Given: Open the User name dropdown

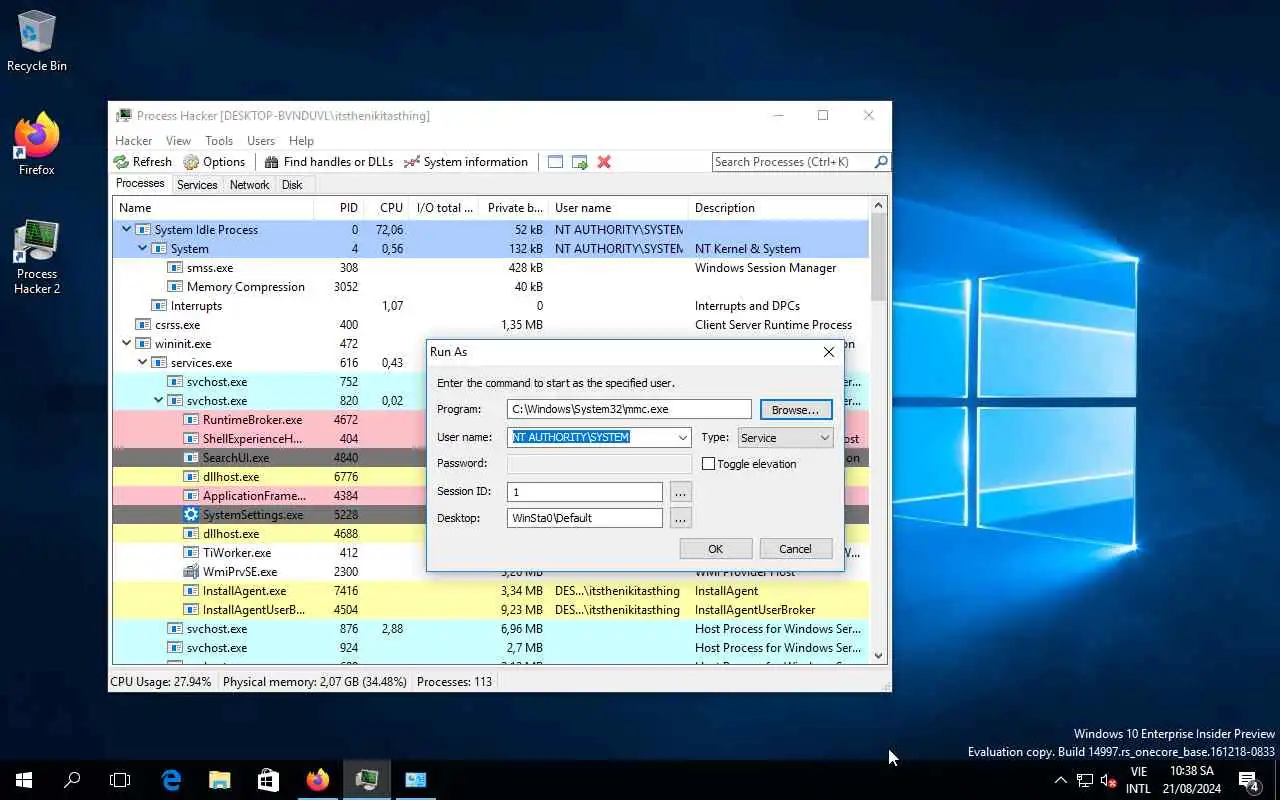Looking at the screenshot, I should pyautogui.click(x=683, y=438).
